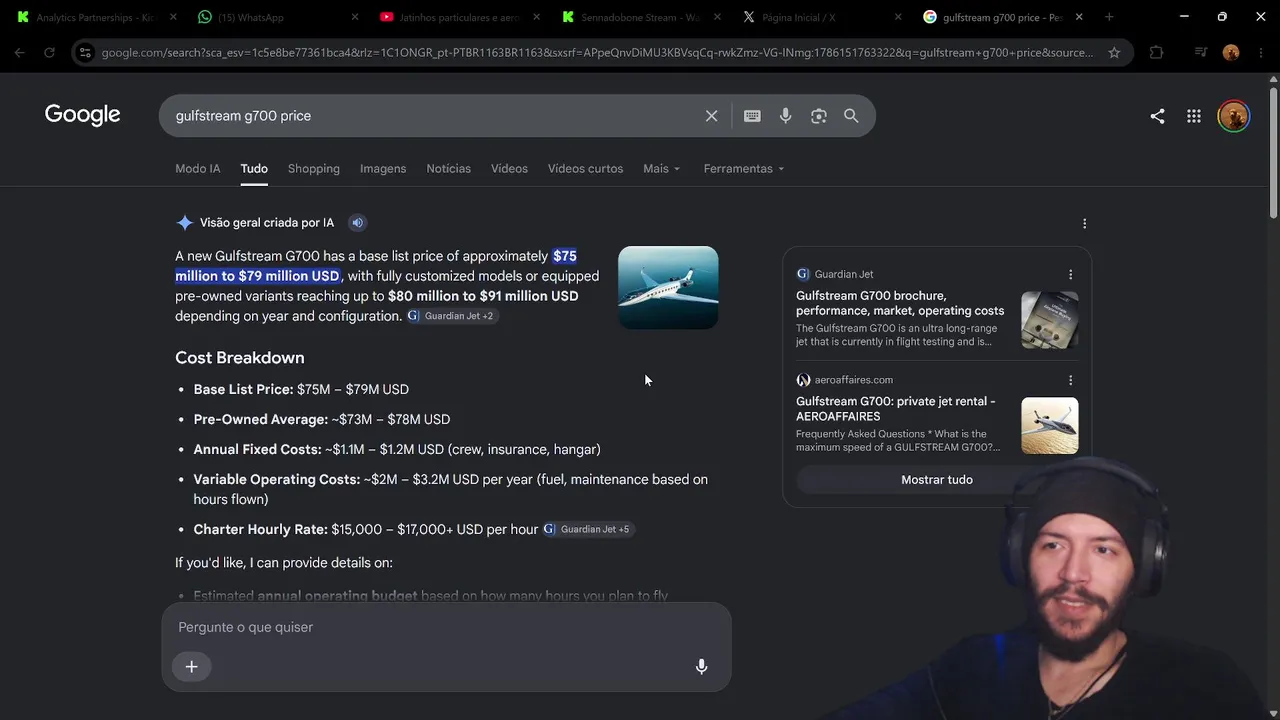Select the Vídeos curtos search tab
Viewport: 1280px width, 720px height.
click(585, 169)
